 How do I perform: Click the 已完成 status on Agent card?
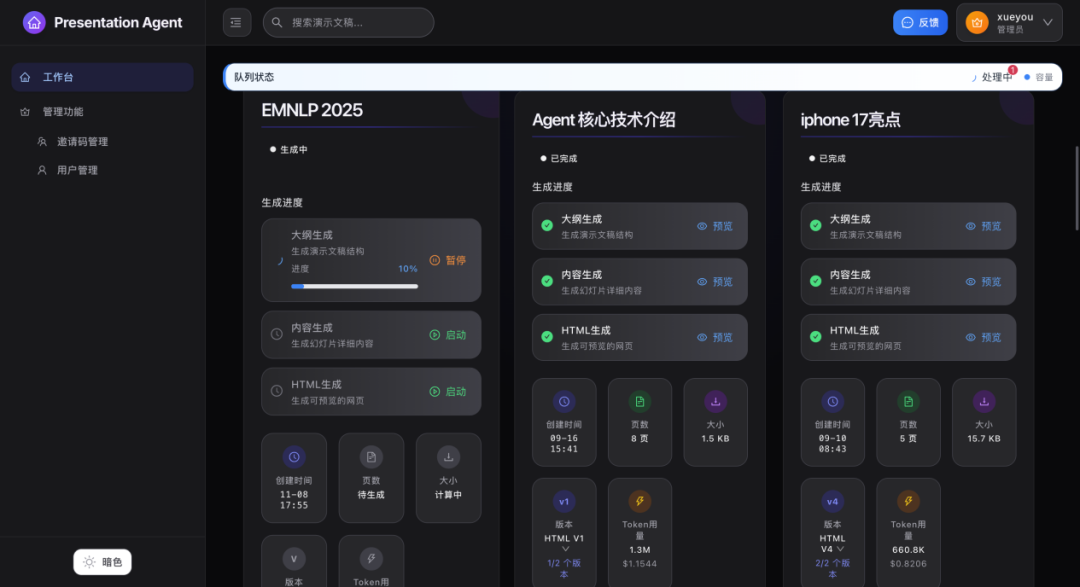559,158
